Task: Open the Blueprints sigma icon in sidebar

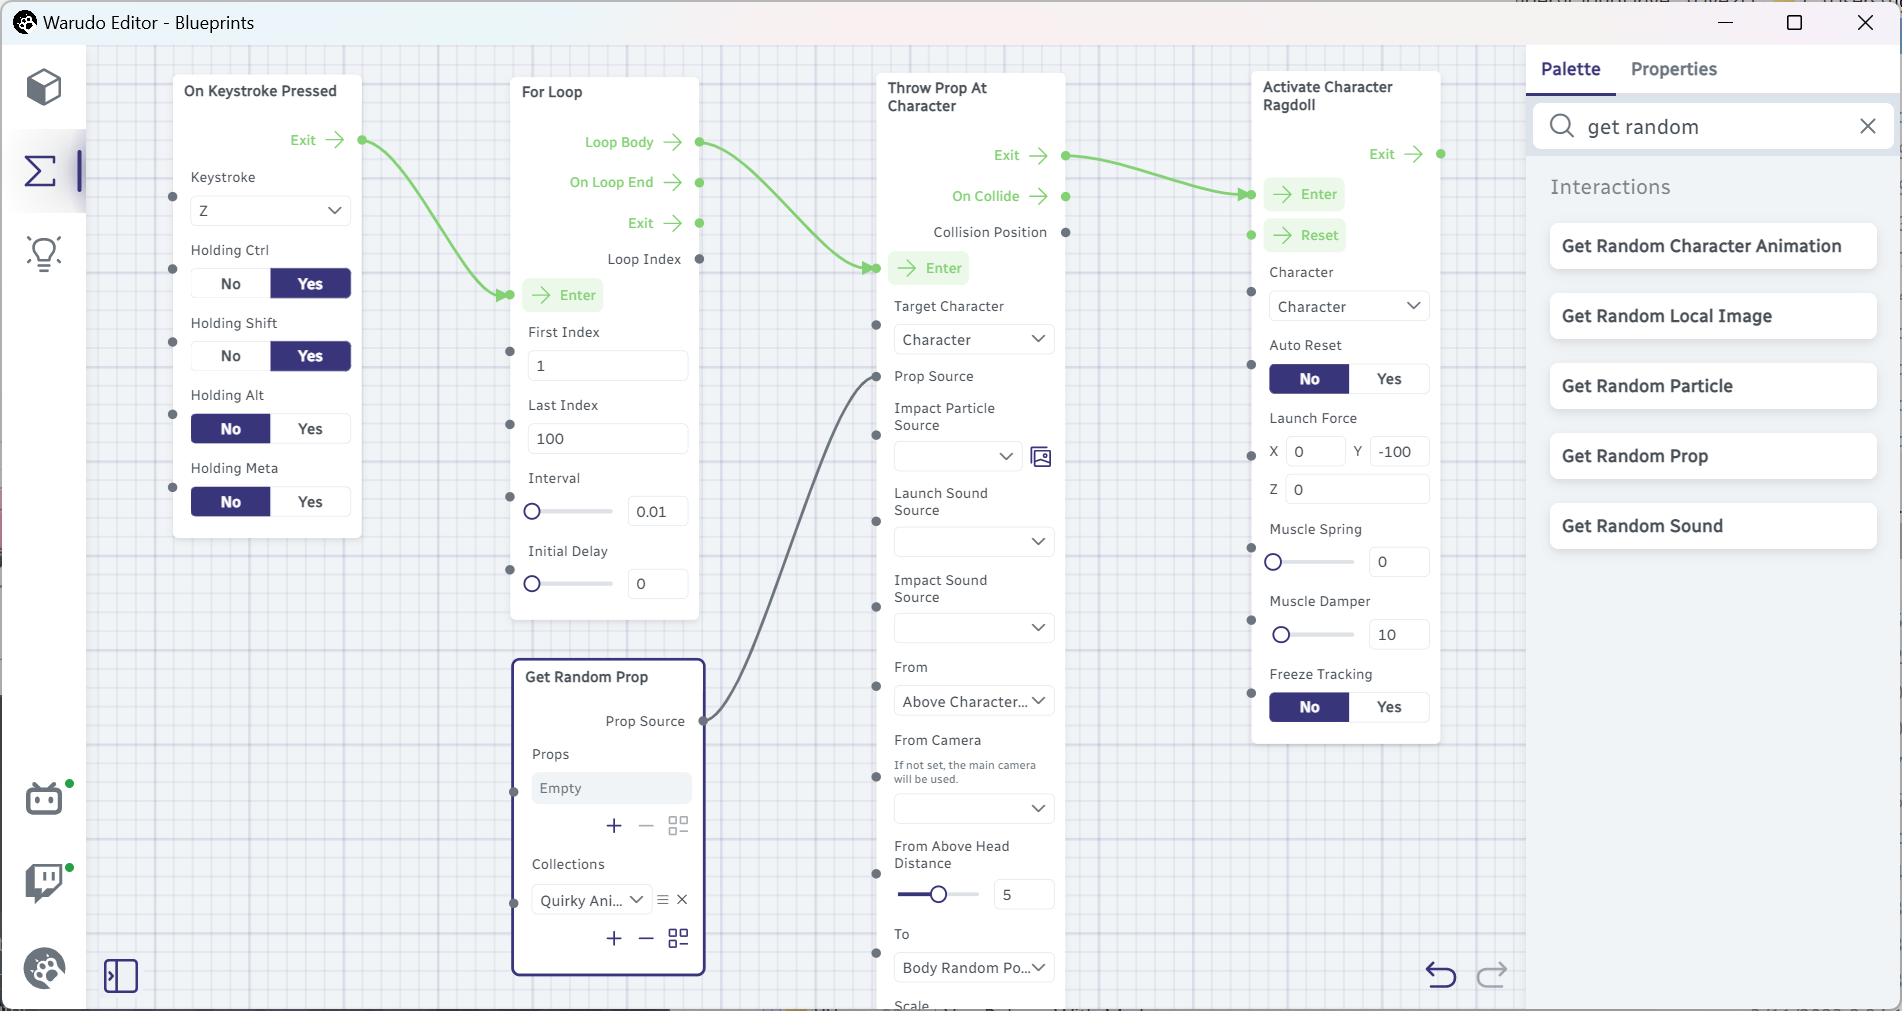Action: [x=41, y=171]
